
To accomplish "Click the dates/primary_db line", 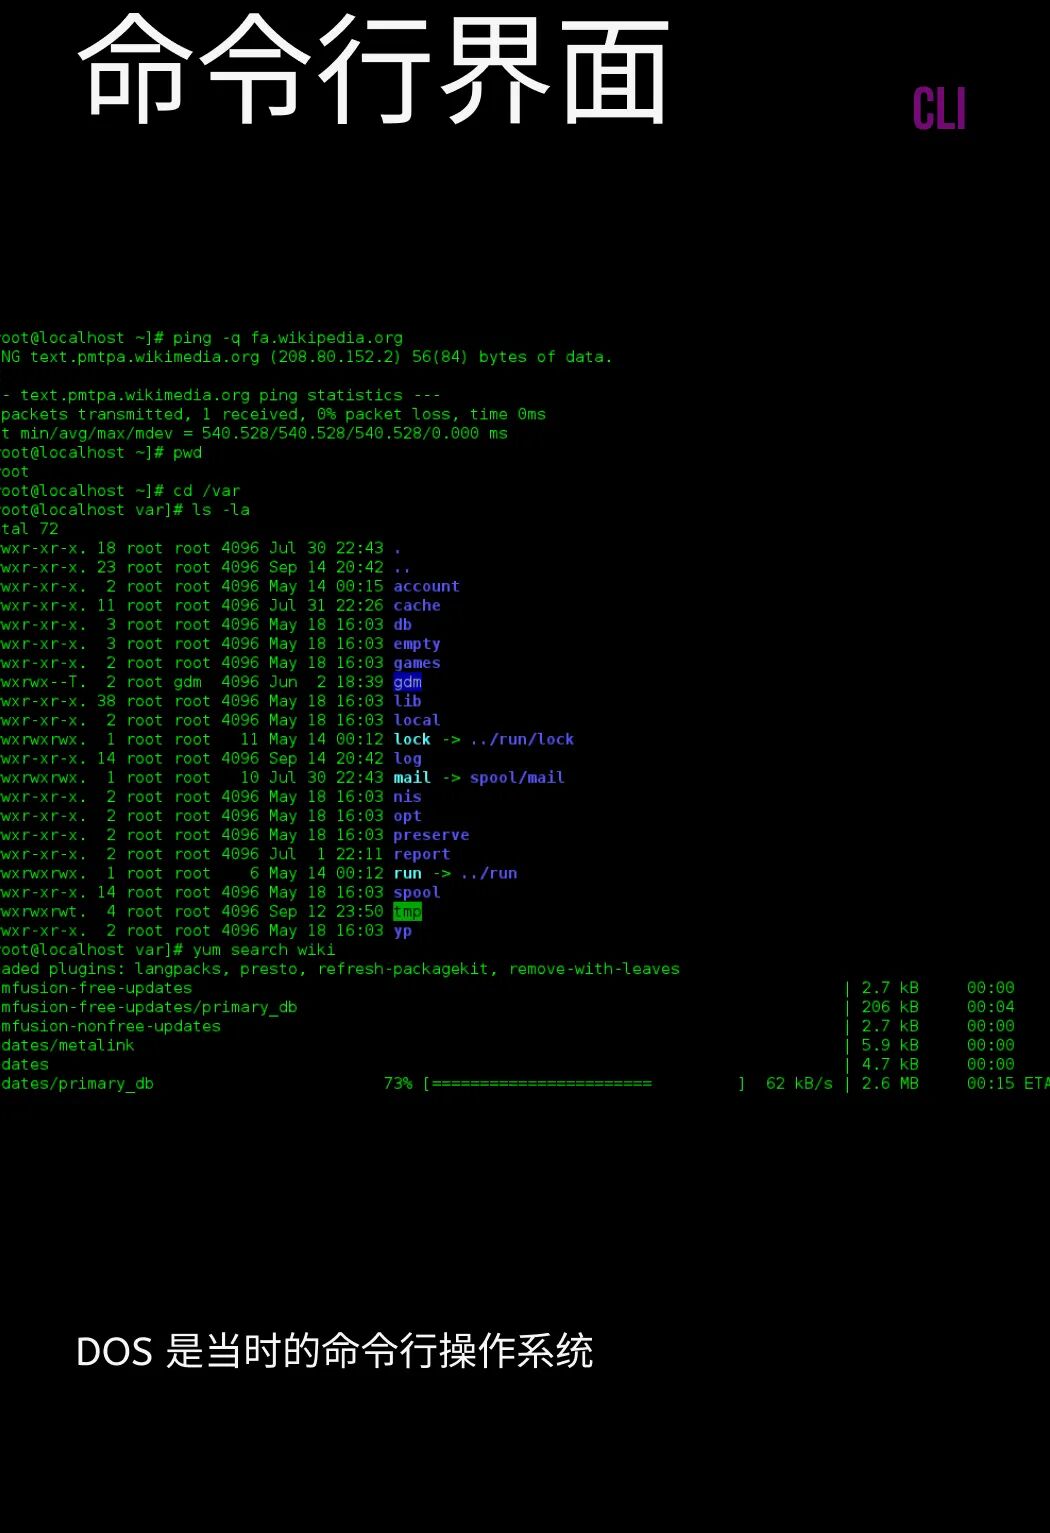I will (x=77, y=1084).
